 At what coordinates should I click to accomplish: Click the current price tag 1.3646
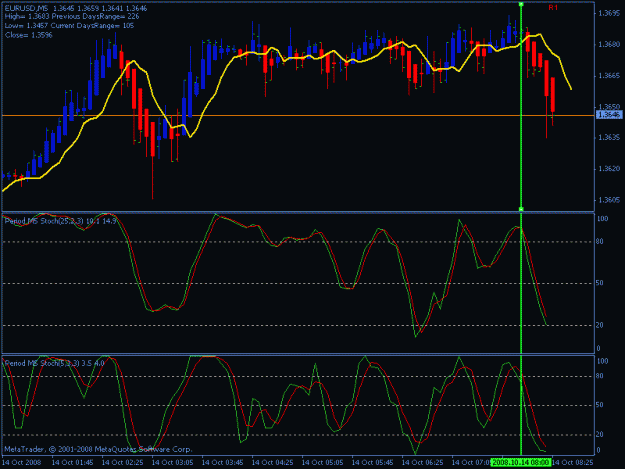pos(609,115)
